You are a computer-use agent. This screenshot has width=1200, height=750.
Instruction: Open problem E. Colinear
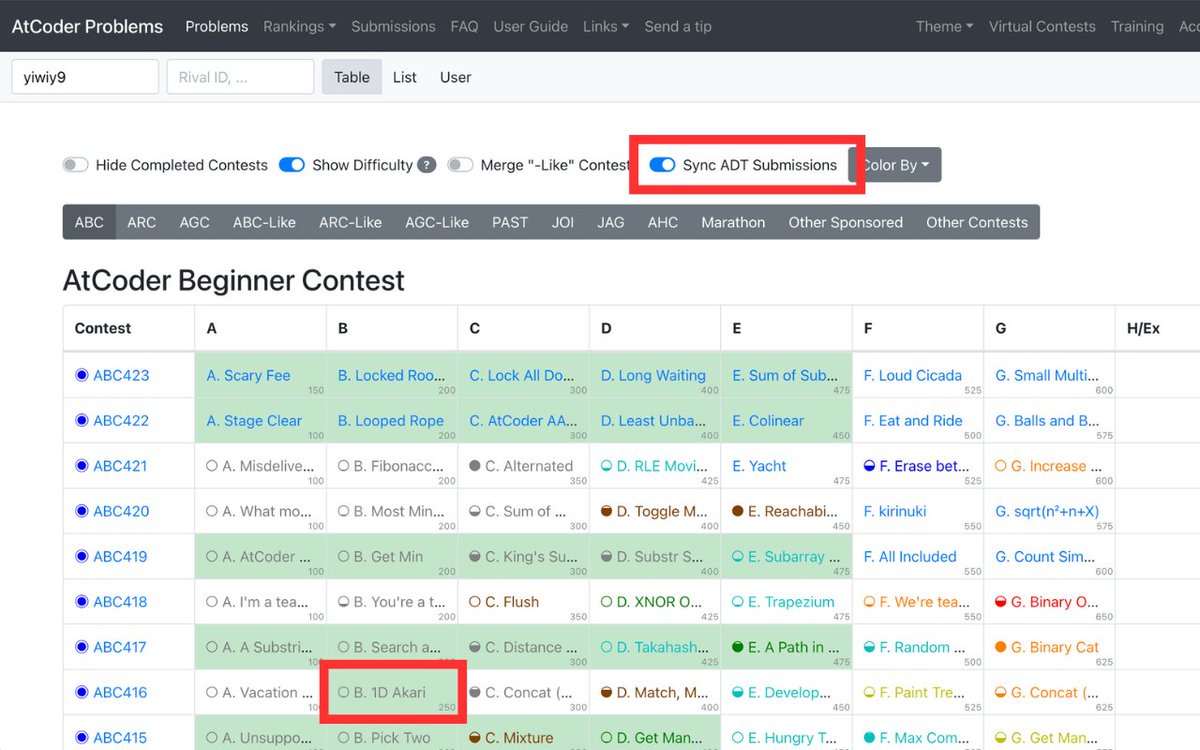click(768, 421)
